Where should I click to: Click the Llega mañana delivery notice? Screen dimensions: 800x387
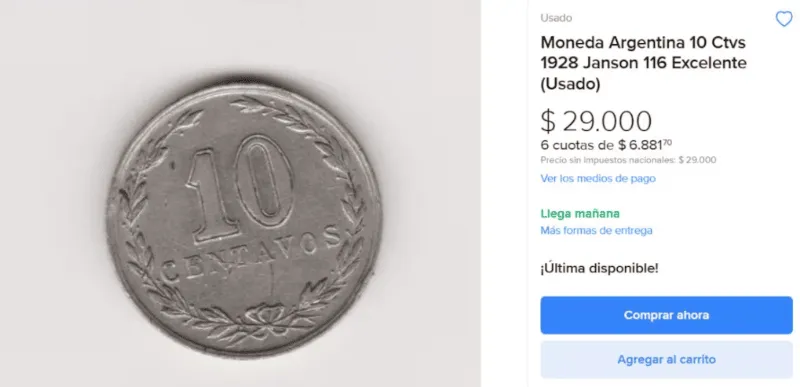click(580, 214)
